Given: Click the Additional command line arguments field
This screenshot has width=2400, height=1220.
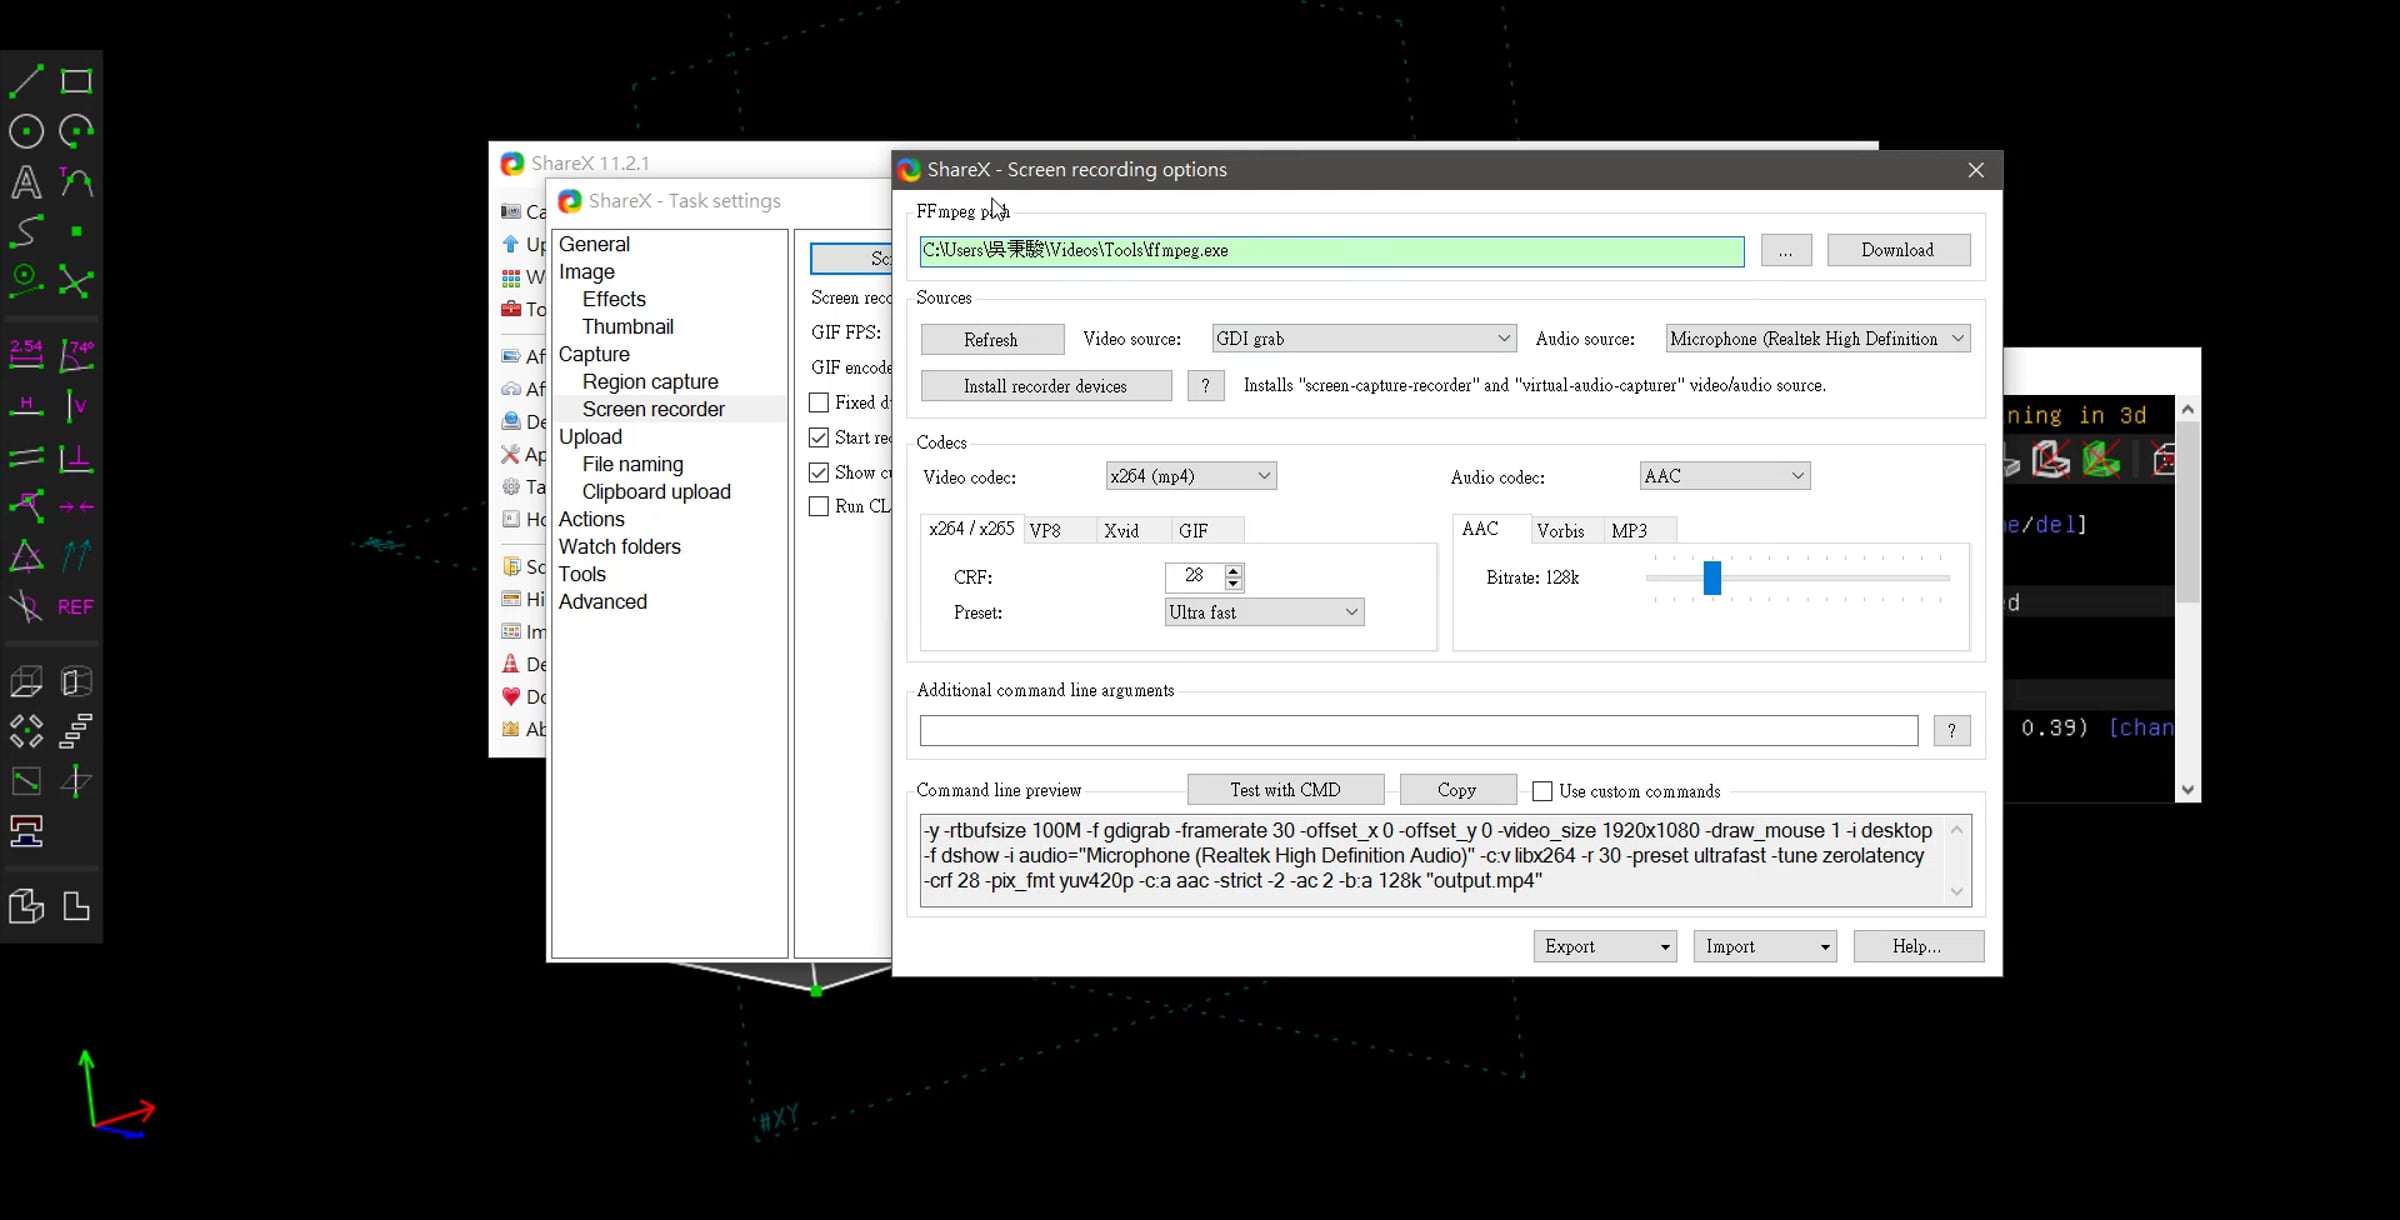Looking at the screenshot, I should pos(1418,730).
